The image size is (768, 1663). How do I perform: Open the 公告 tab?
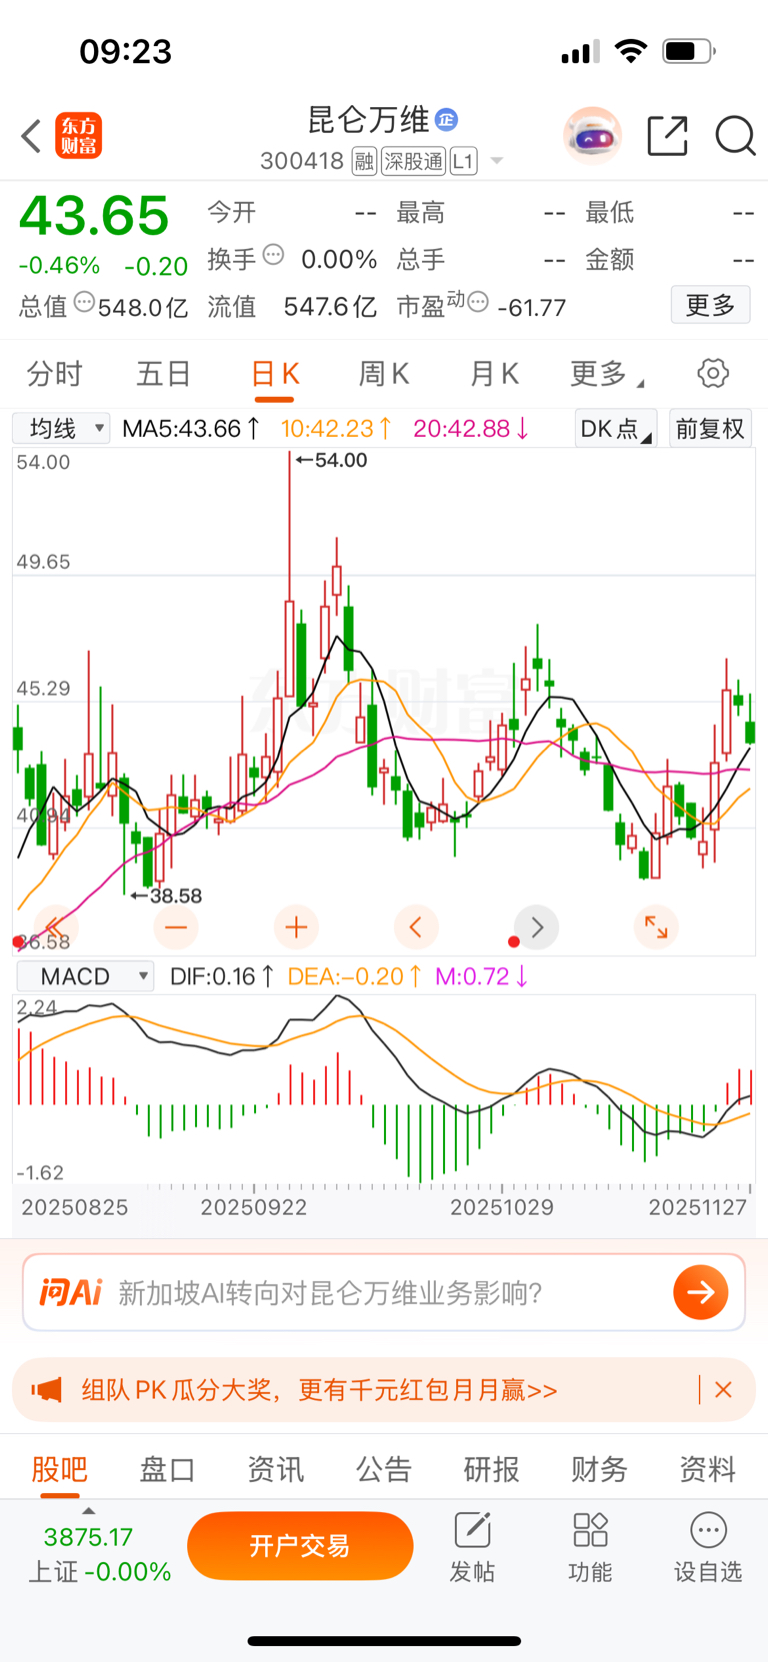click(383, 1469)
